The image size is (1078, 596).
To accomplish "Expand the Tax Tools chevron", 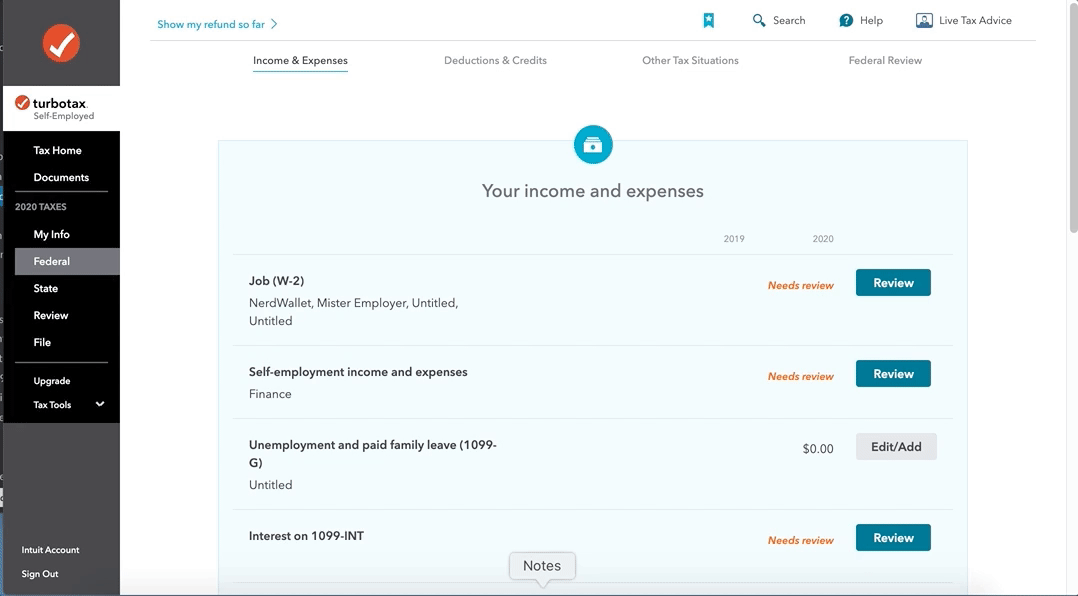I will [x=100, y=404].
